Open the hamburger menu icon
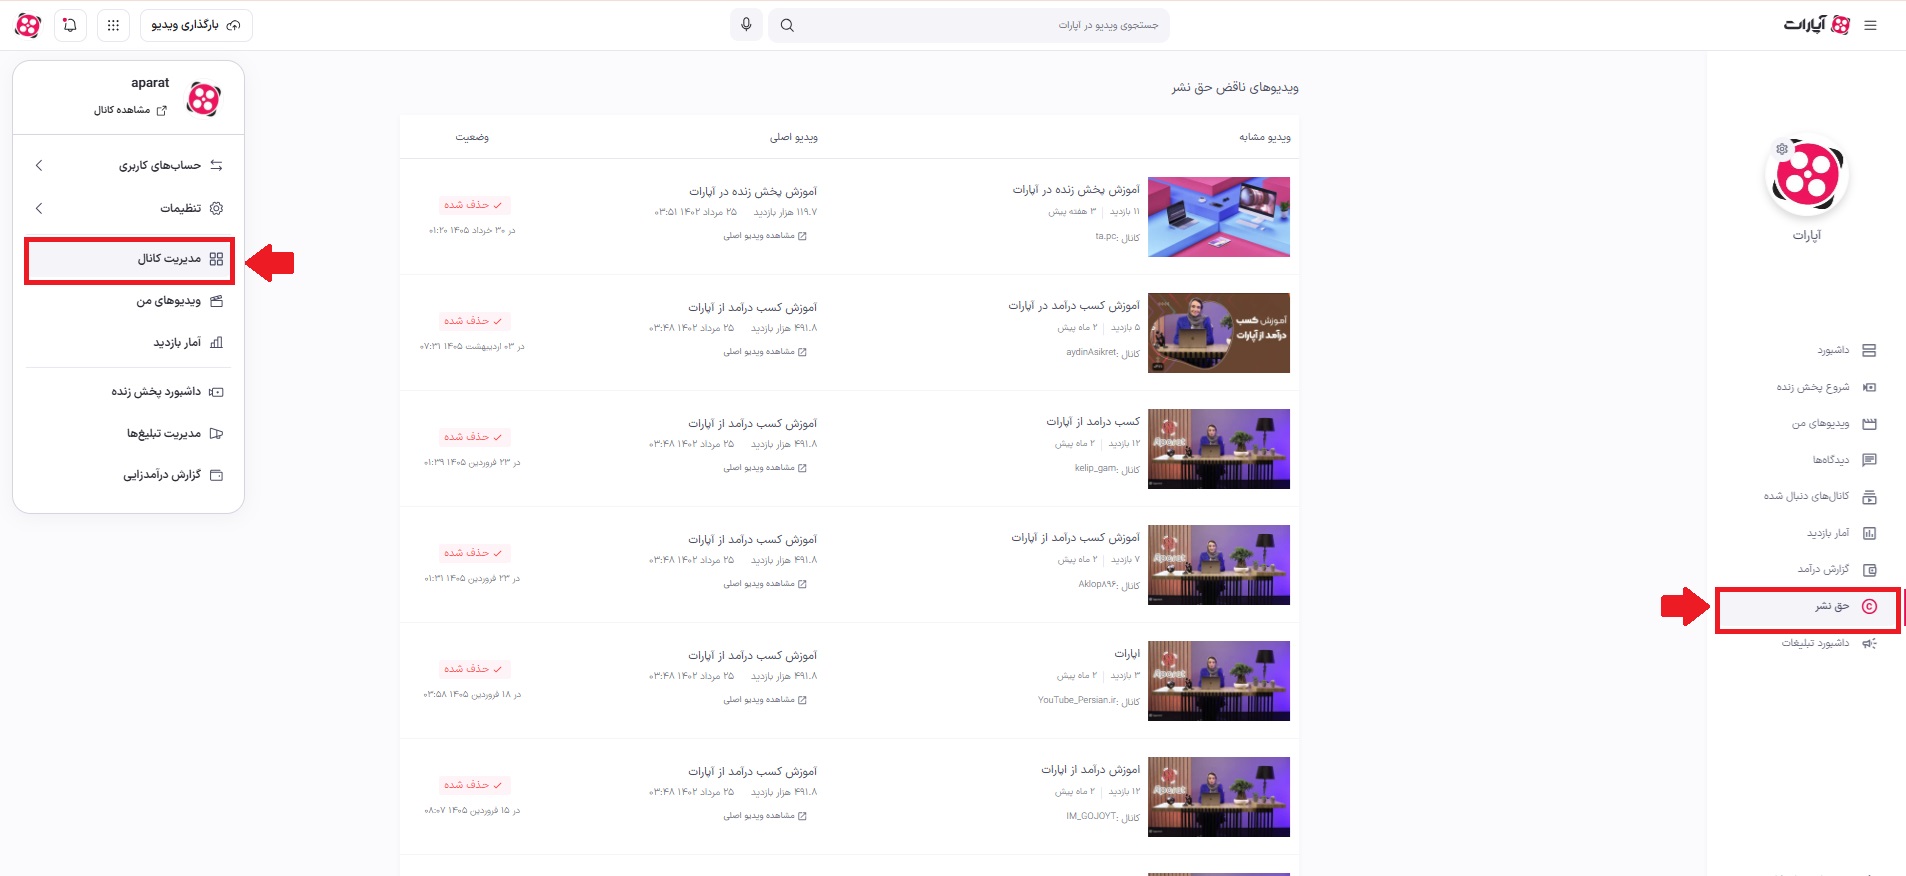 tap(1870, 26)
